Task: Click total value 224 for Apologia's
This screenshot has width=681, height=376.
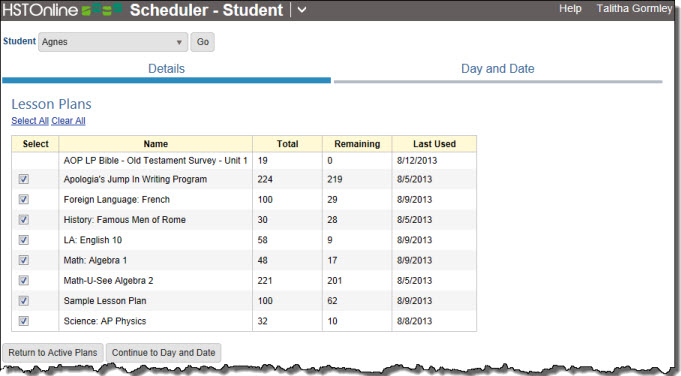Action: (x=265, y=179)
